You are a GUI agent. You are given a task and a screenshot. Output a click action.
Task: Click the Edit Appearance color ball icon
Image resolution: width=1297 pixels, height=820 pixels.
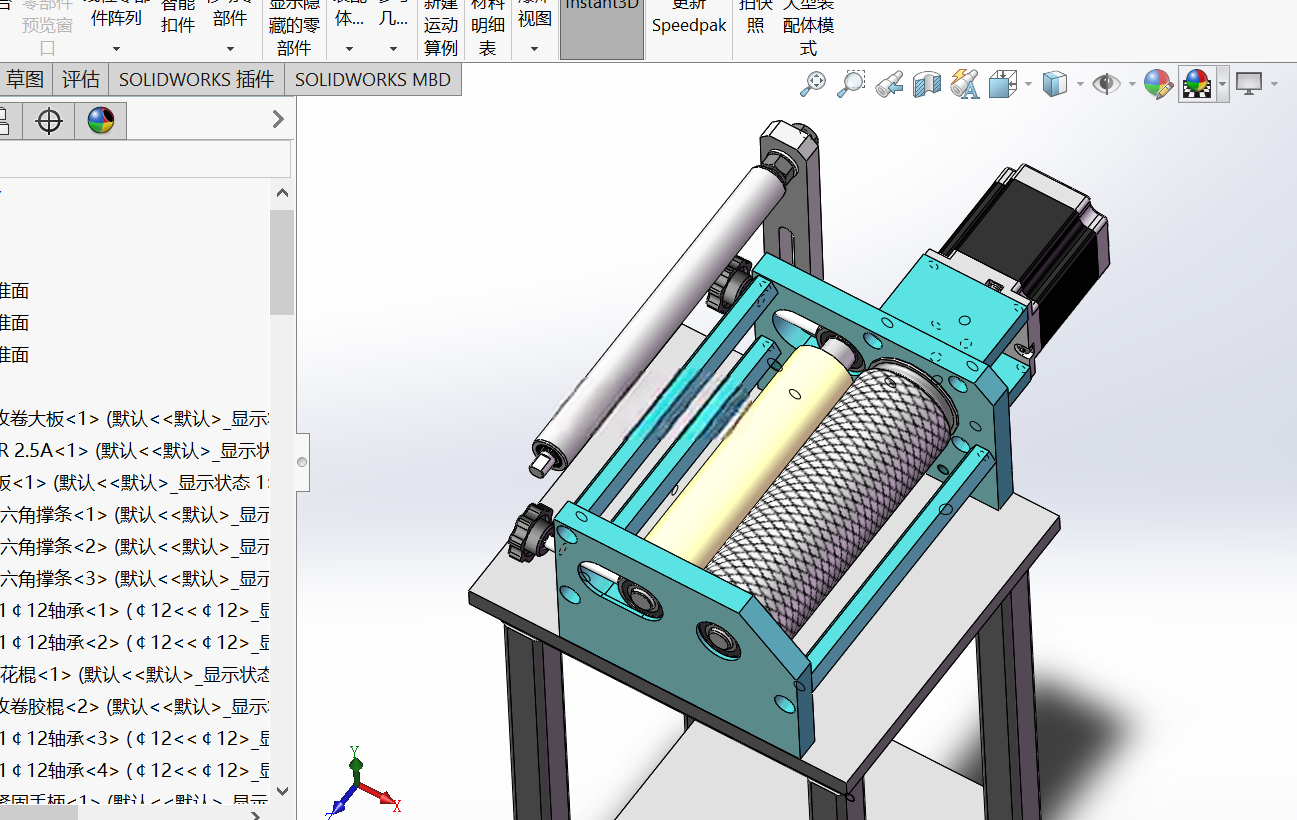click(x=1158, y=84)
